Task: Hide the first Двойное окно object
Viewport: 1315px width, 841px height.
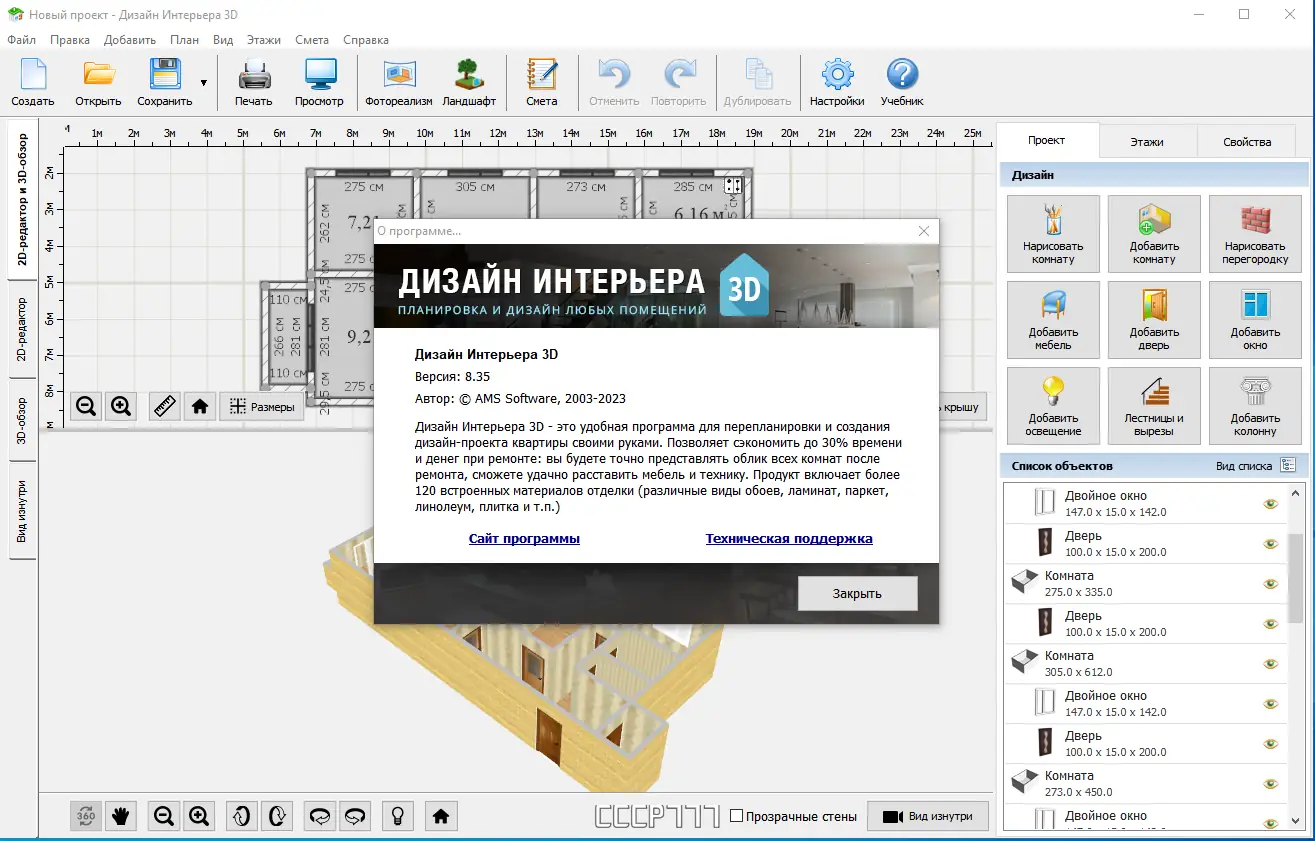Action: pos(1271,504)
